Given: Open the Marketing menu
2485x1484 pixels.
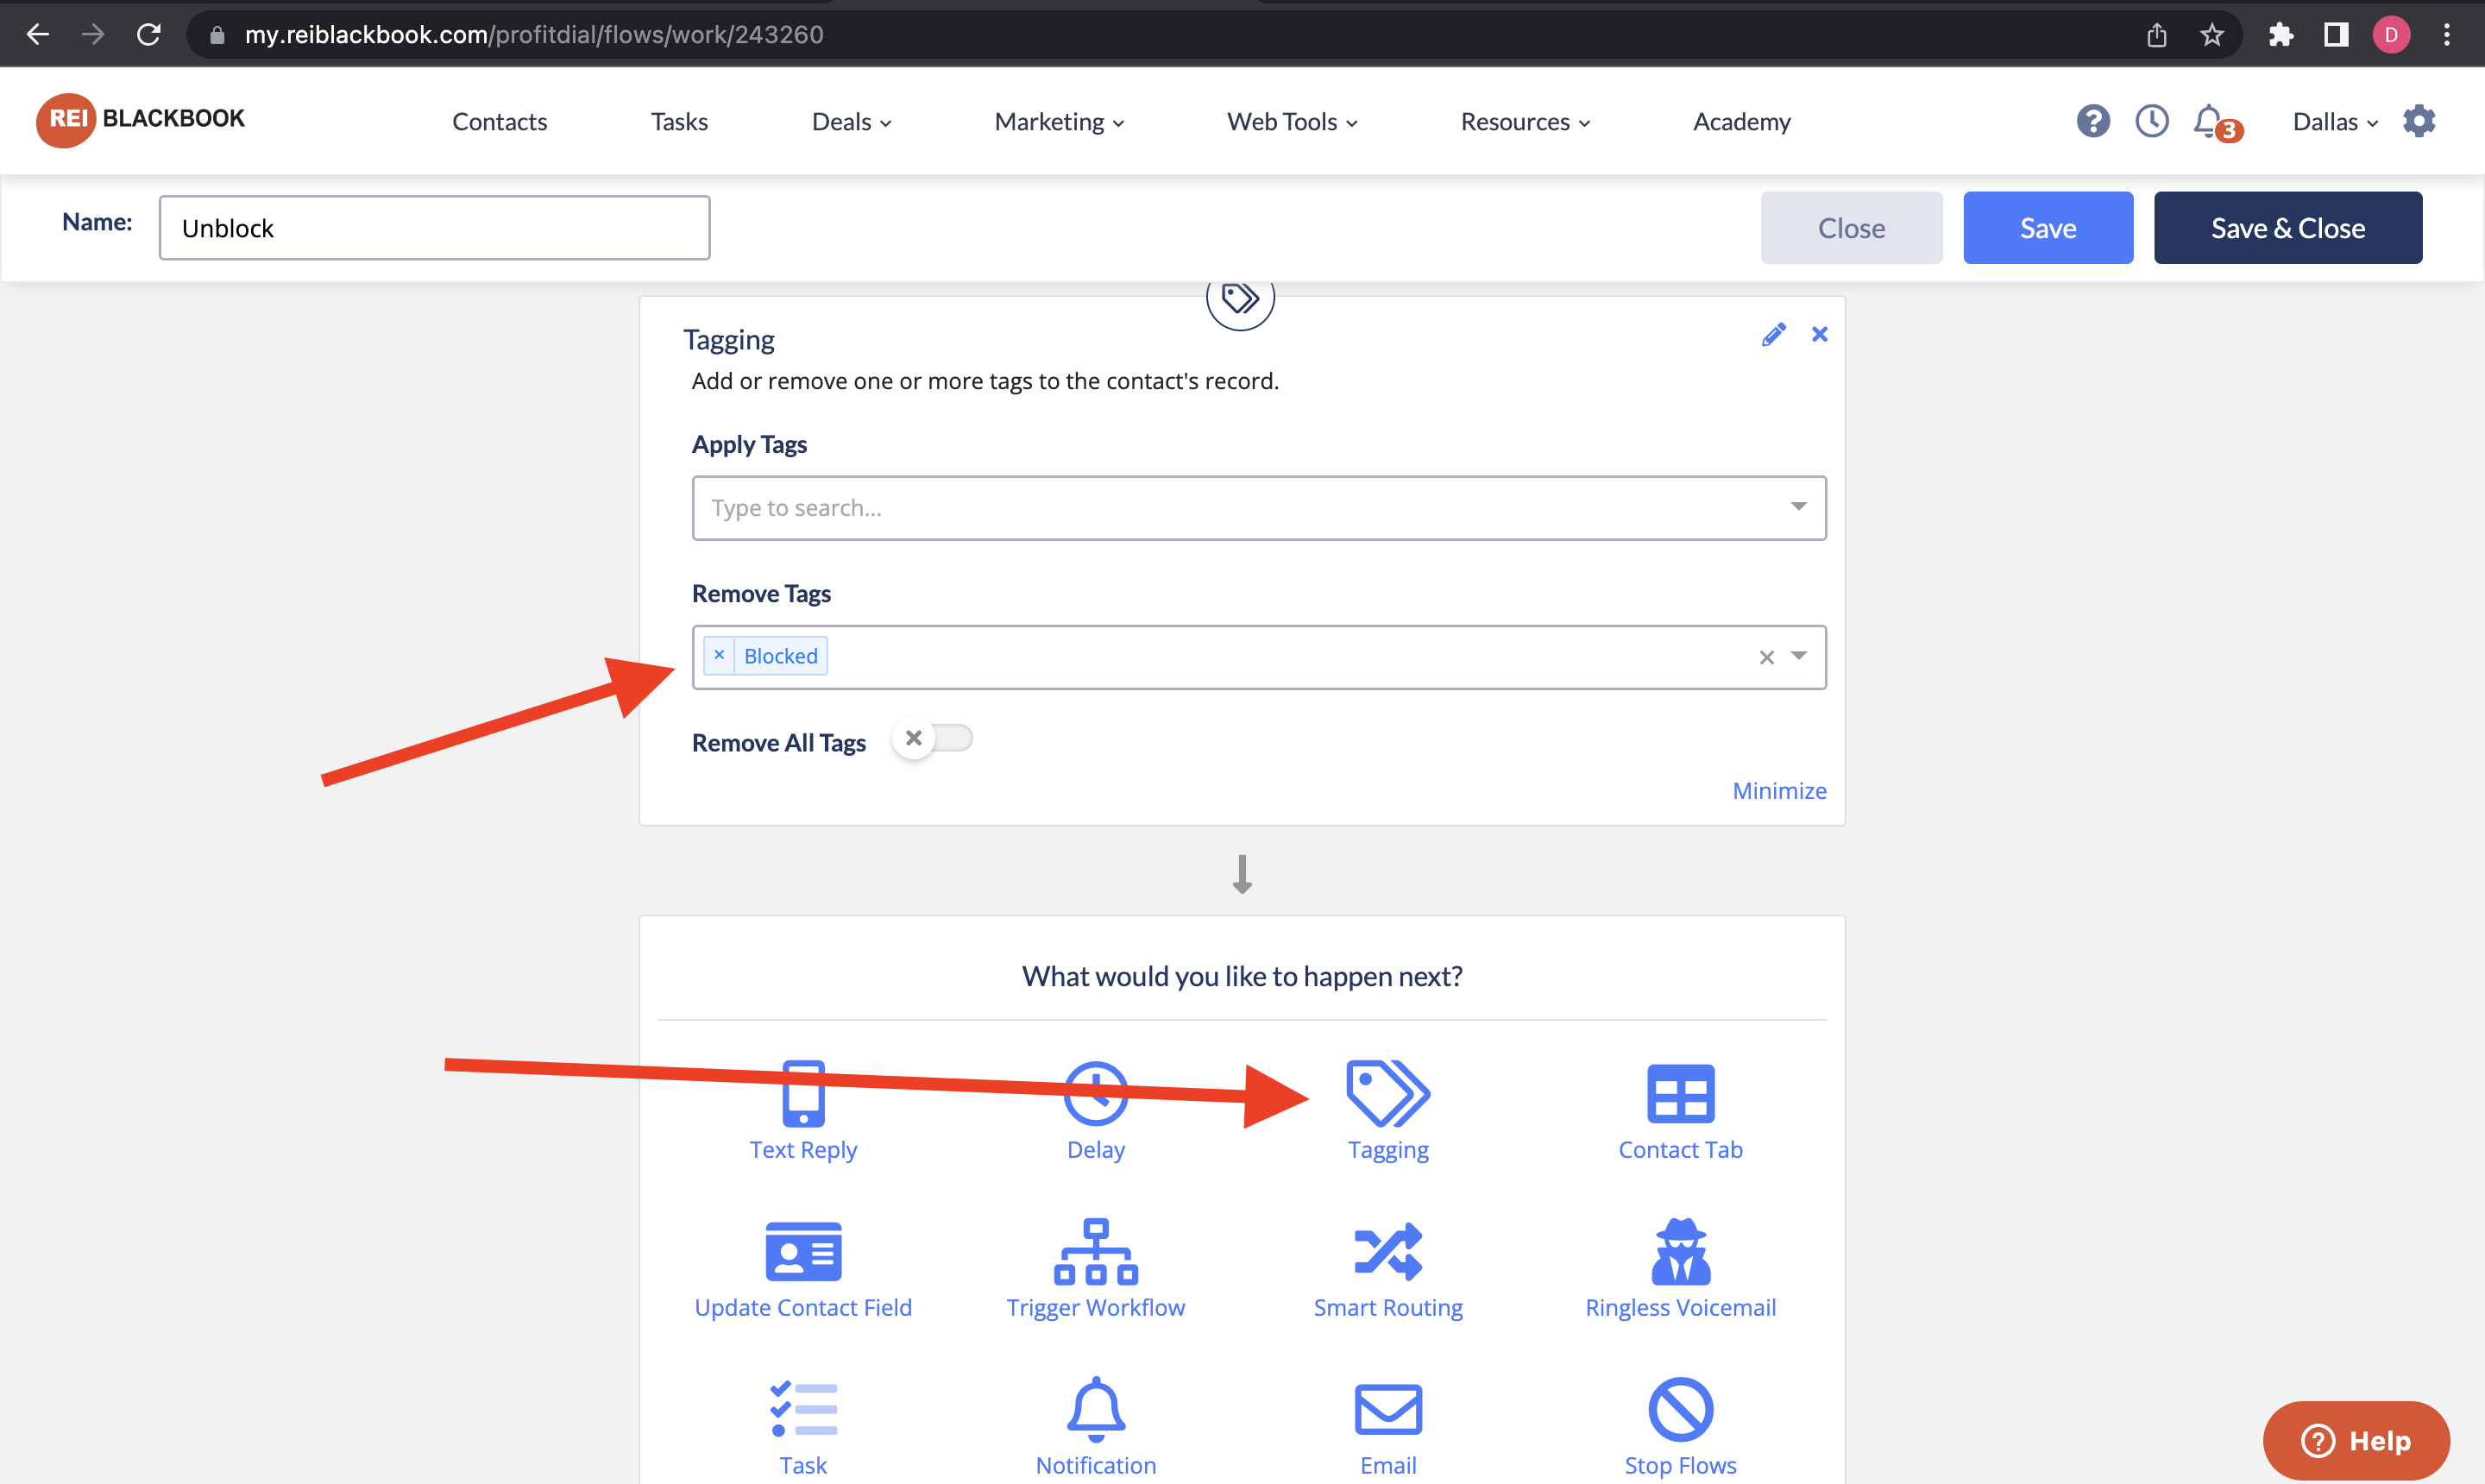Looking at the screenshot, I should coord(1059,122).
